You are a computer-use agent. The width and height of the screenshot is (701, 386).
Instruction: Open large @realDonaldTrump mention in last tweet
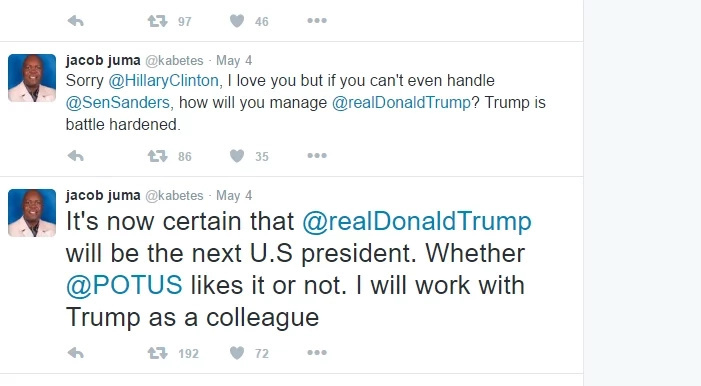pos(417,221)
